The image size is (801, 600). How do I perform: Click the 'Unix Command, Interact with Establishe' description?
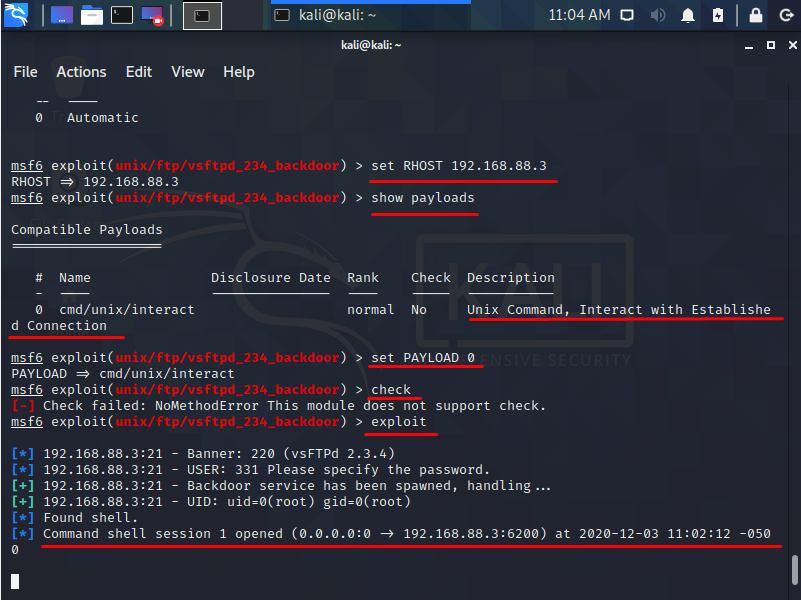pyautogui.click(x=619, y=310)
